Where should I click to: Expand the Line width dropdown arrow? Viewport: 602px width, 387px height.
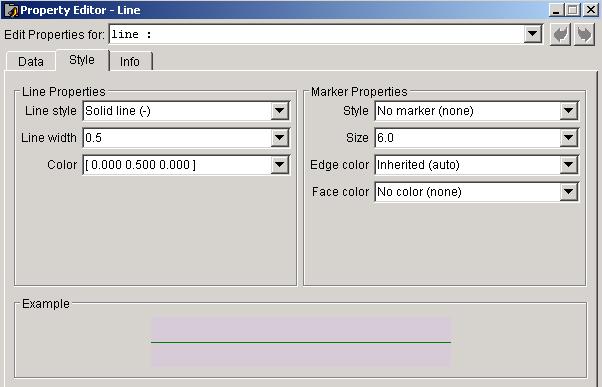280,138
